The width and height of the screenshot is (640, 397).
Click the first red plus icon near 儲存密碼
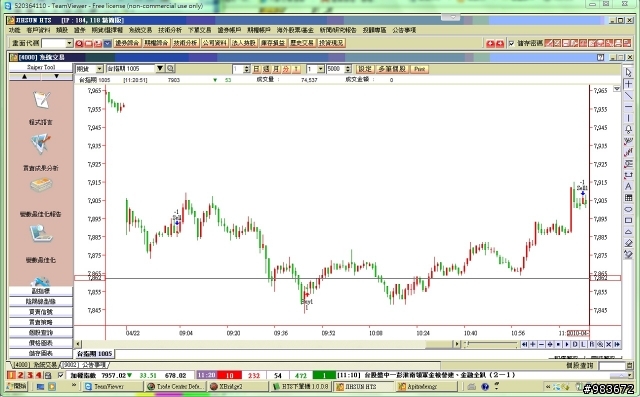(x=491, y=43)
